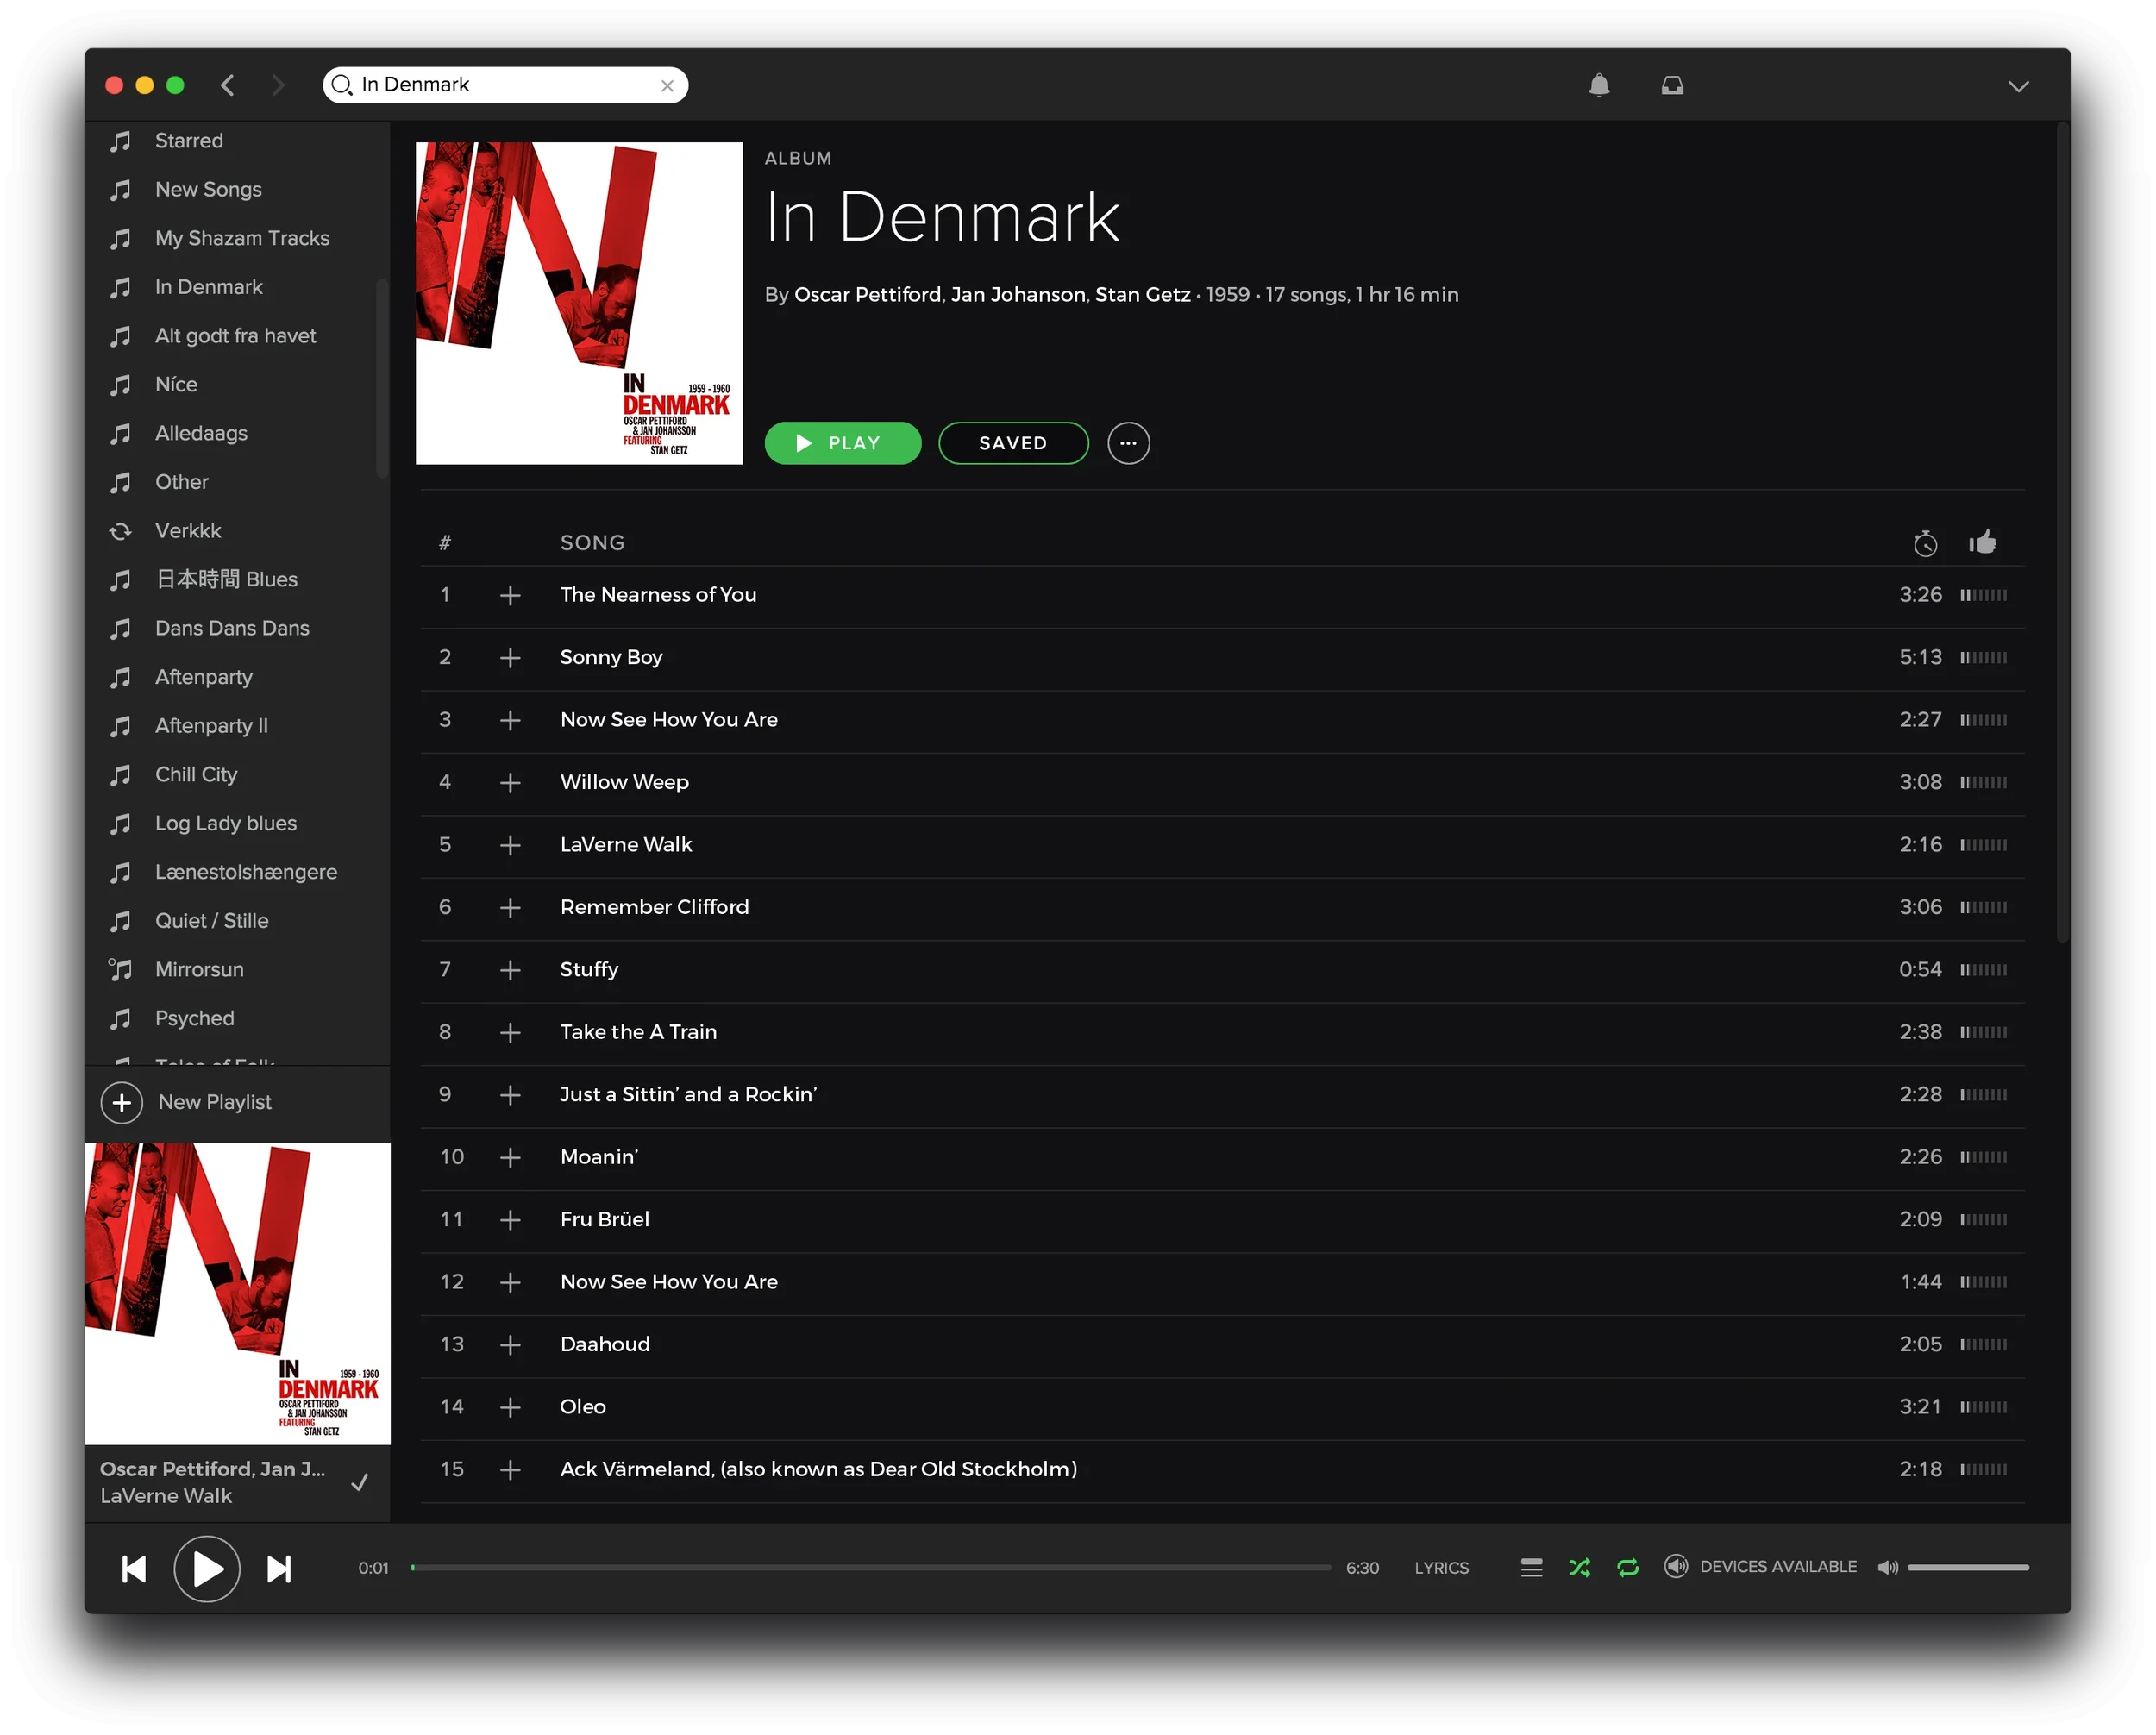Open the notifications bell icon
The width and height of the screenshot is (2156, 1735).
[1599, 86]
